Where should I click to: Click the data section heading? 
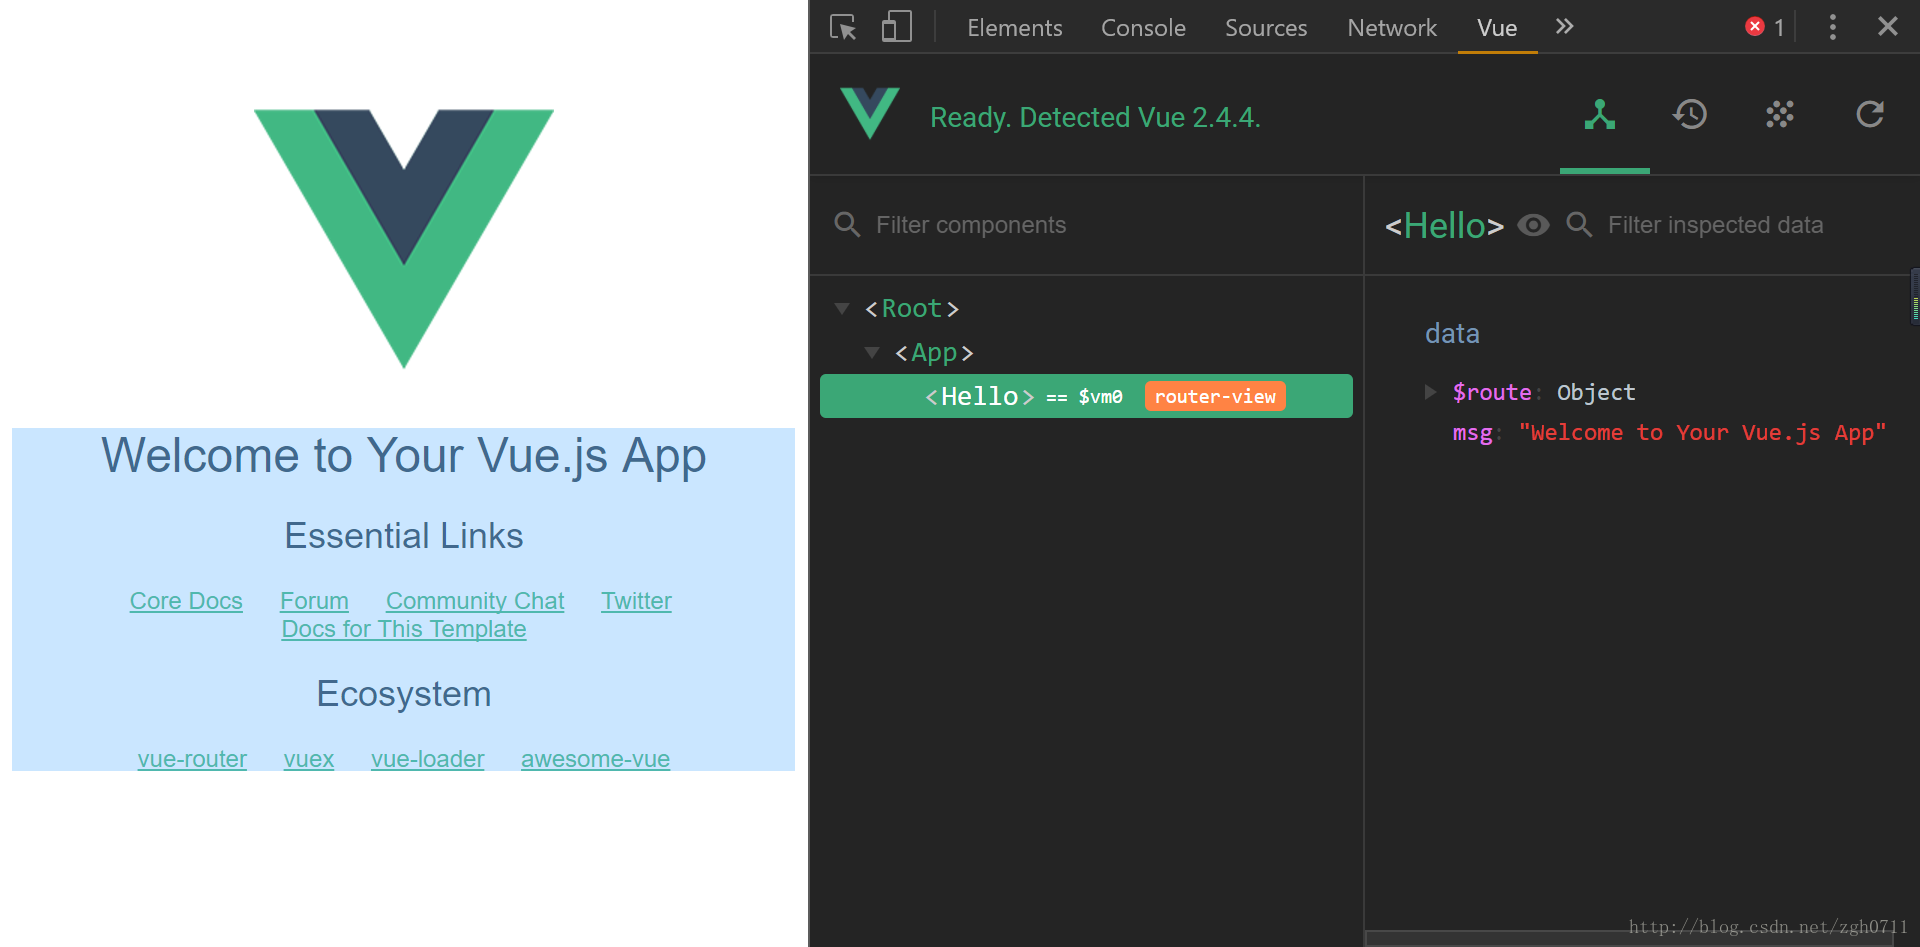coord(1452,333)
